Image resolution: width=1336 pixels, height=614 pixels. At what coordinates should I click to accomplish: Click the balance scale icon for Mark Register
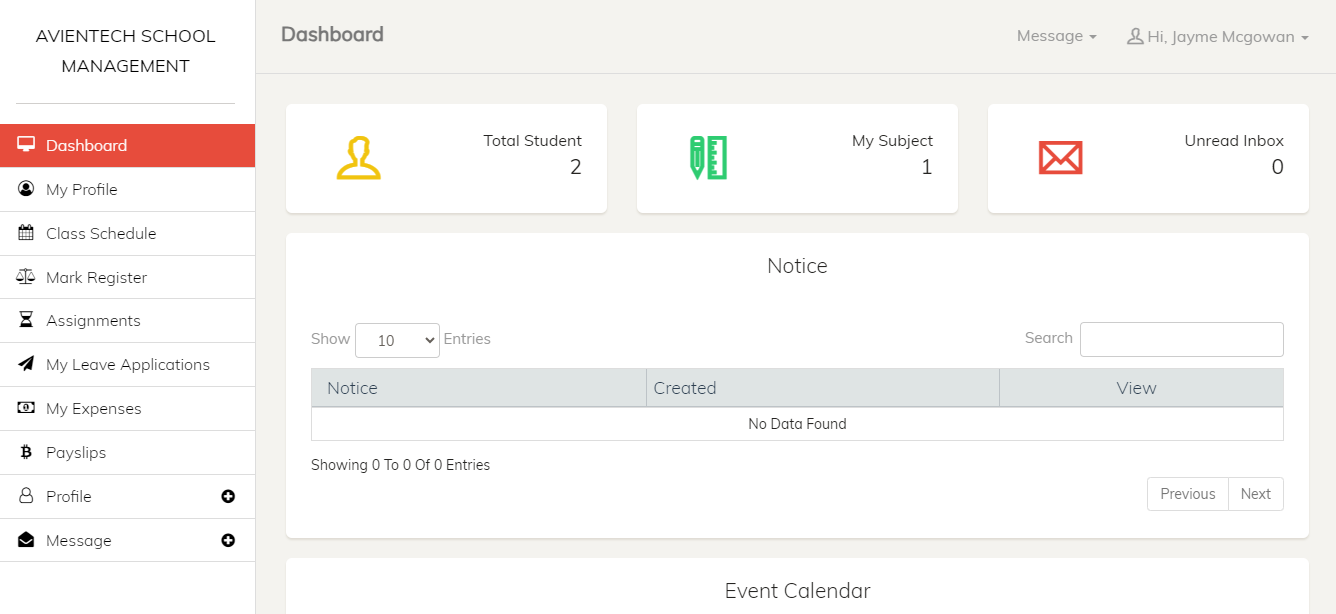[x=26, y=277]
